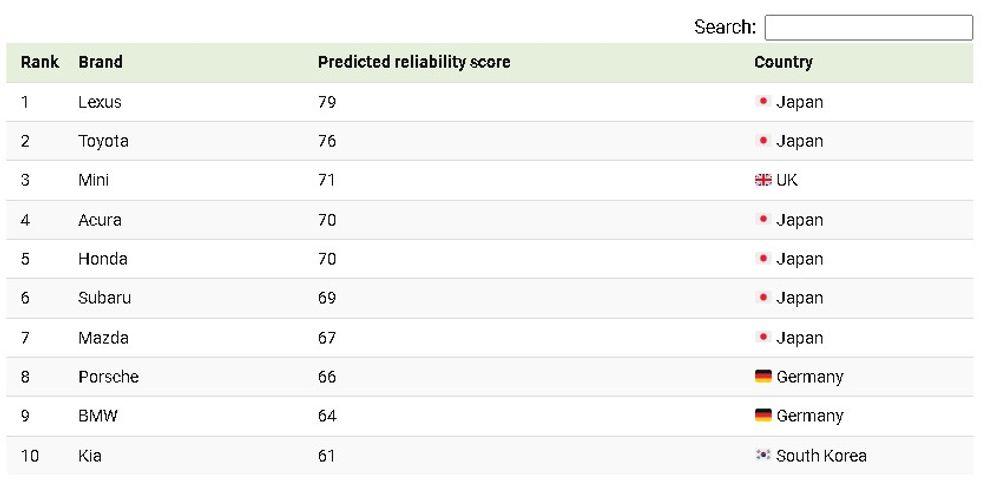Image resolution: width=1000 pixels, height=501 pixels.
Task: Select the Lexus brand cell
Action: 100,102
